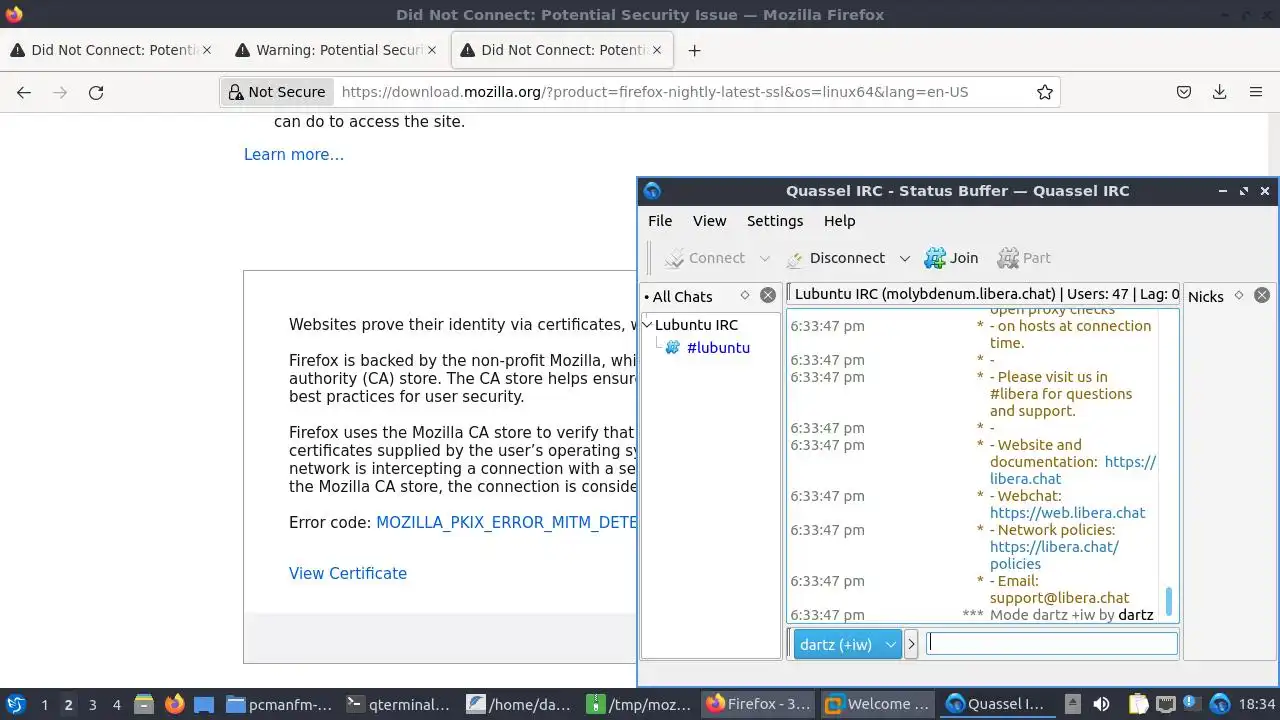
Task: Open the Connect dropdown arrow
Action: (x=765, y=258)
